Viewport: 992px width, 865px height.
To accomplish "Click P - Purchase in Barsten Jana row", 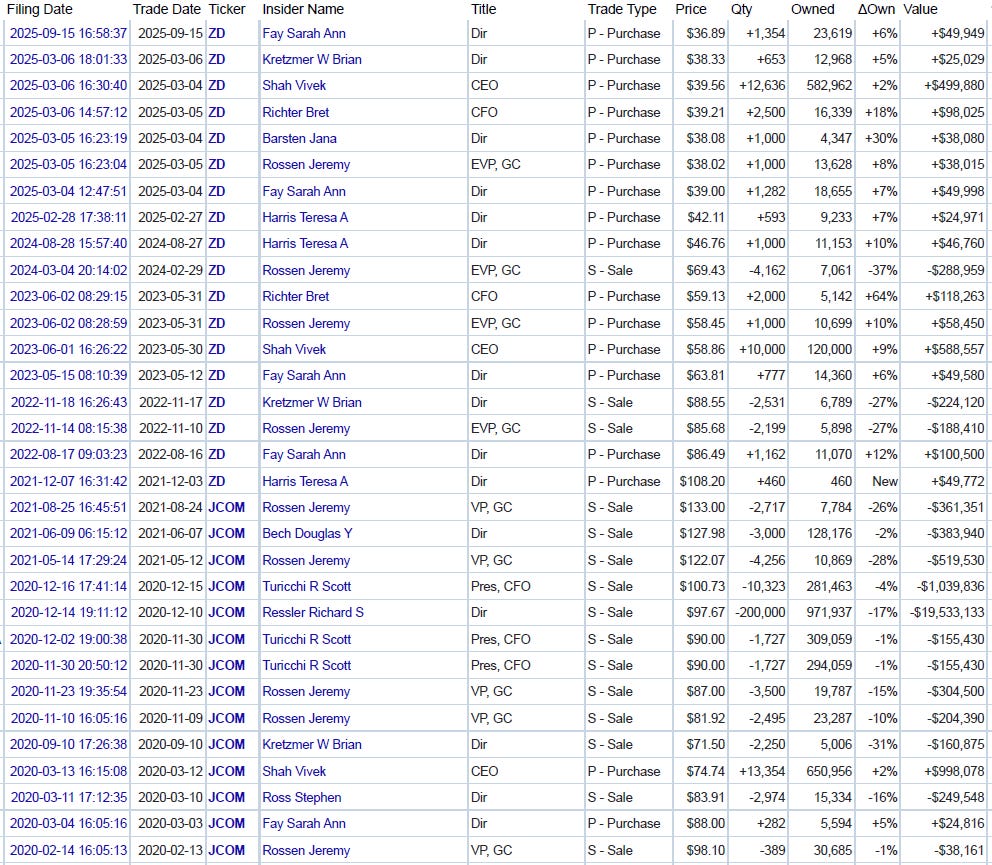I will point(624,139).
